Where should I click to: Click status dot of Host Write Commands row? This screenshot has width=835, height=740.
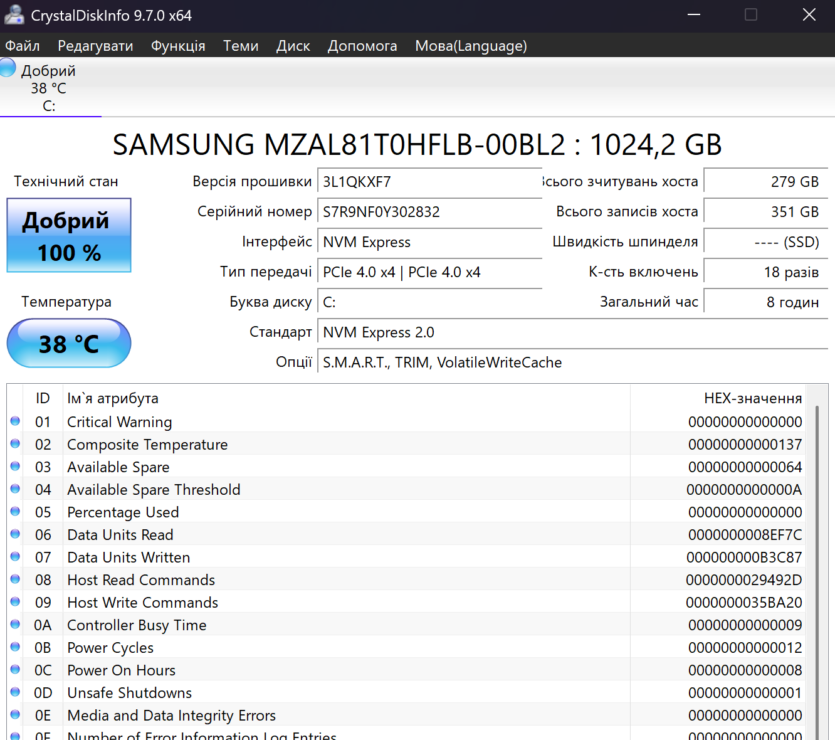click(15, 602)
